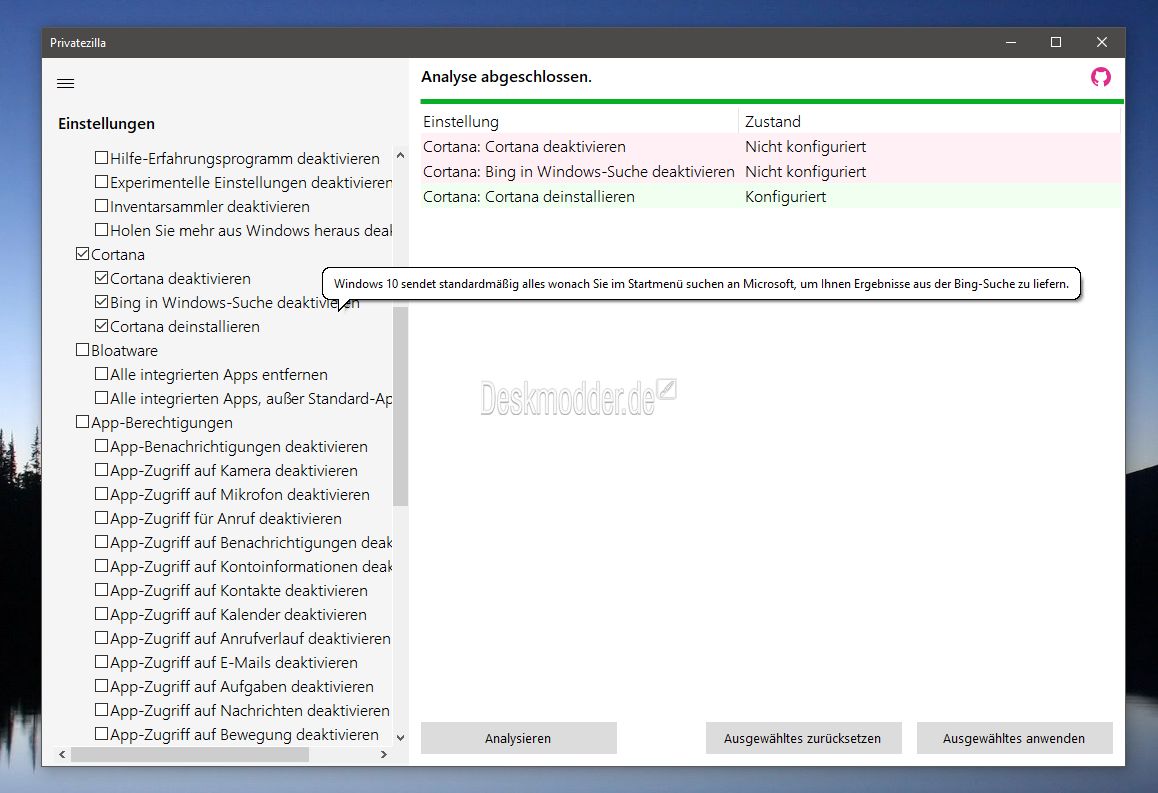Screen dimensions: 1158x793
Task: Check the Bloatware category checkbox
Action: point(83,350)
